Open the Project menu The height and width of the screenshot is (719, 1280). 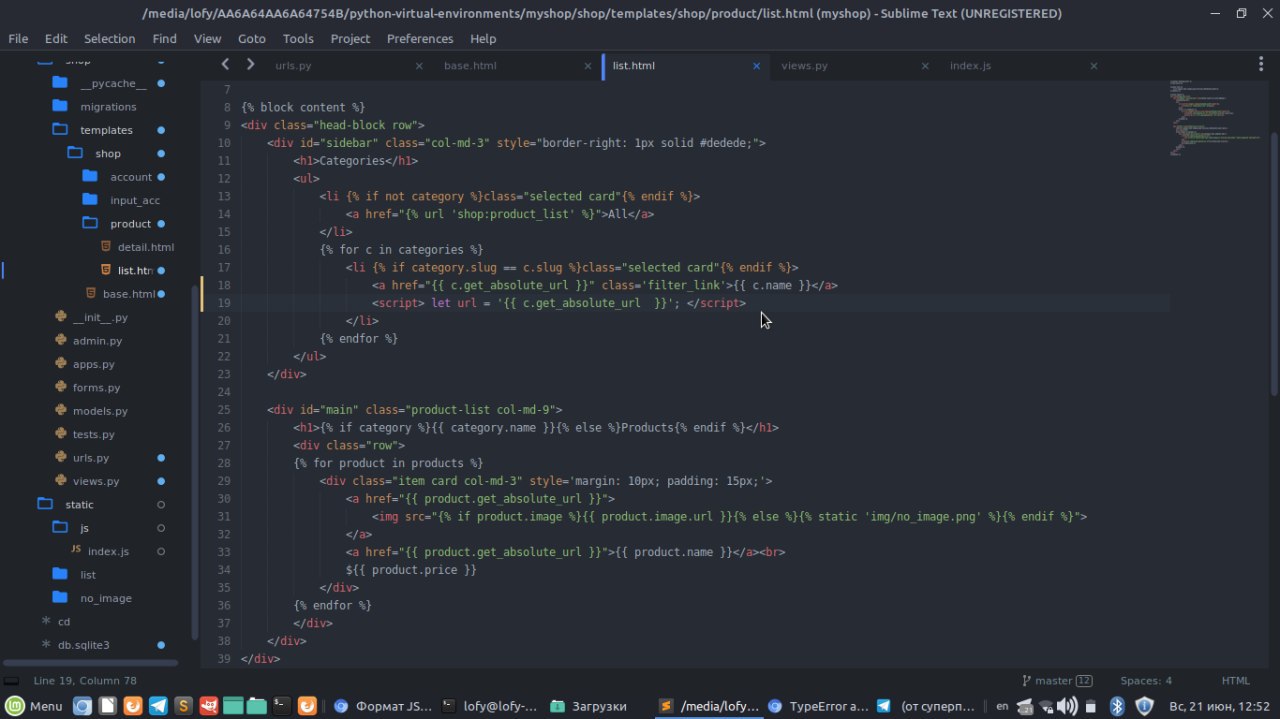coord(350,38)
